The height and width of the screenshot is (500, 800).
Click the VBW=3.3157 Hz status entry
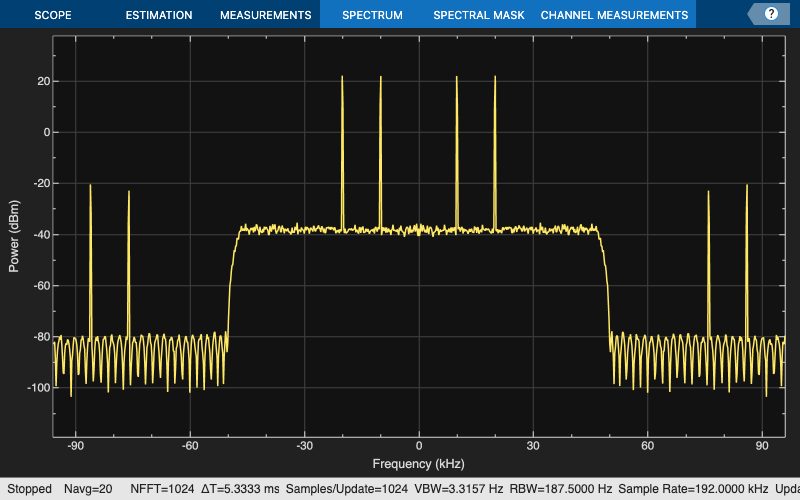click(x=459, y=489)
